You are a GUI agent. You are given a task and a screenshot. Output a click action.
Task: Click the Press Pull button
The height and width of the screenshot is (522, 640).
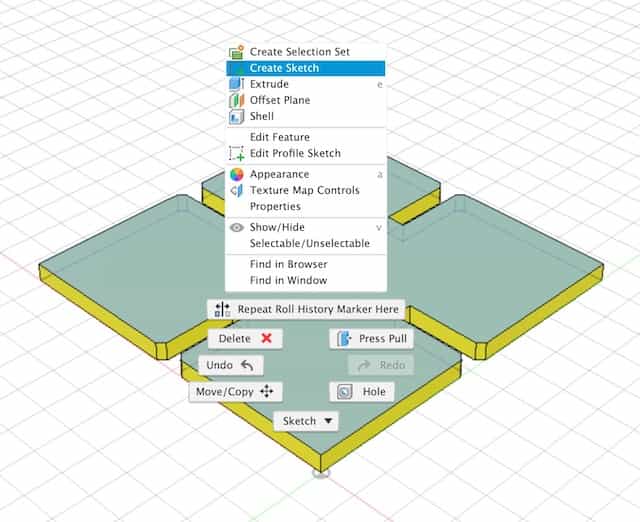pos(371,339)
